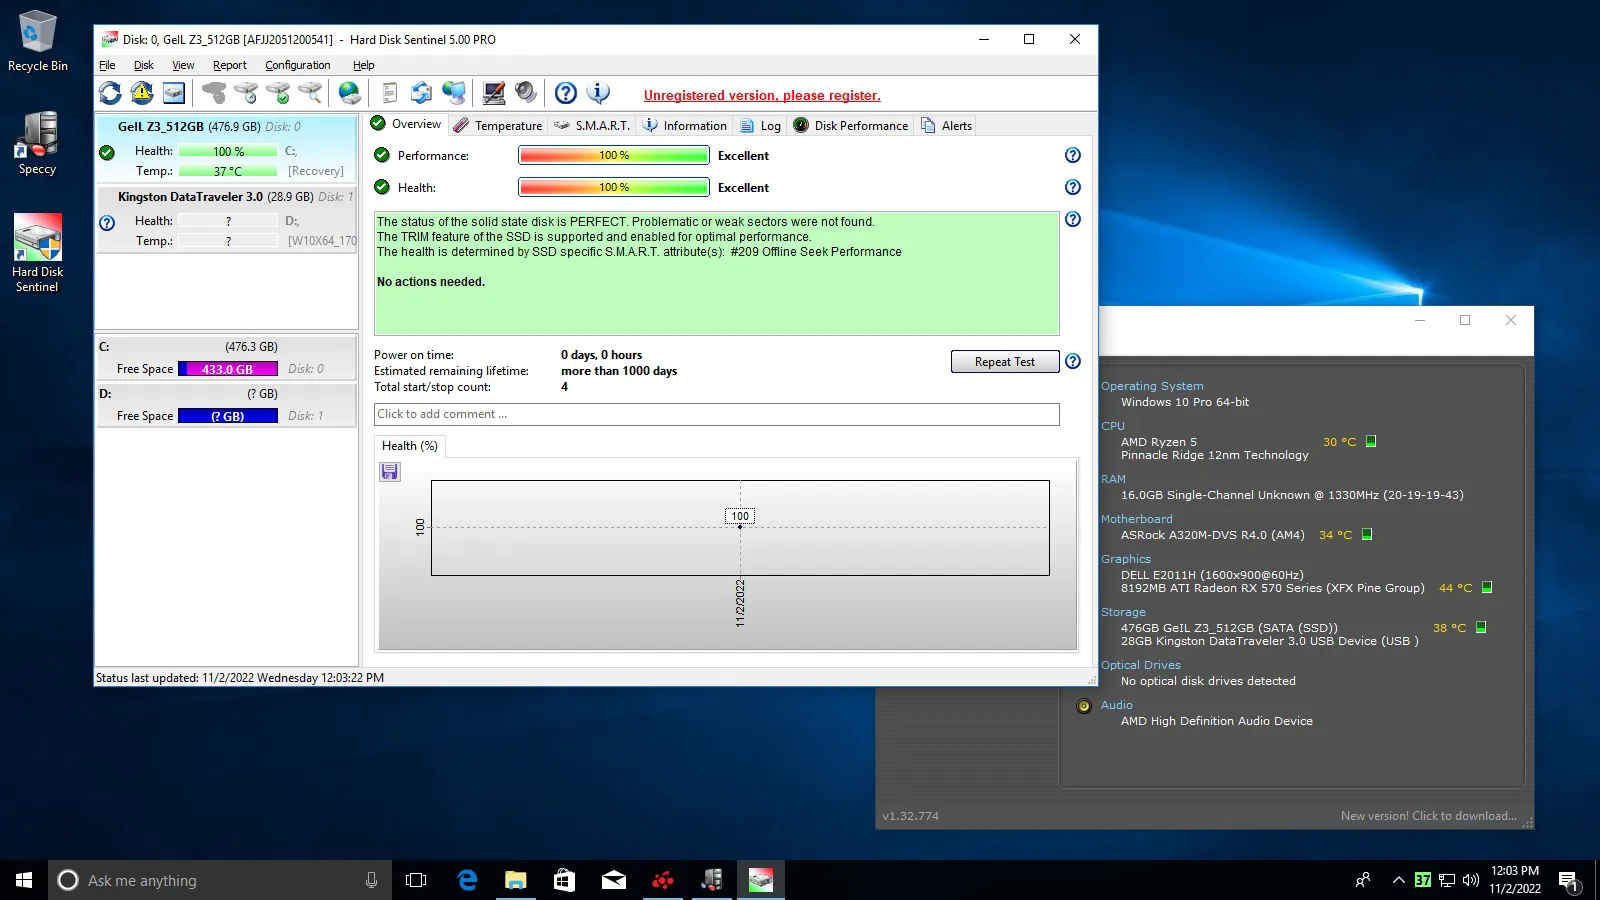Click the save floppy icon above health graph
This screenshot has width=1600, height=900.
click(390, 472)
